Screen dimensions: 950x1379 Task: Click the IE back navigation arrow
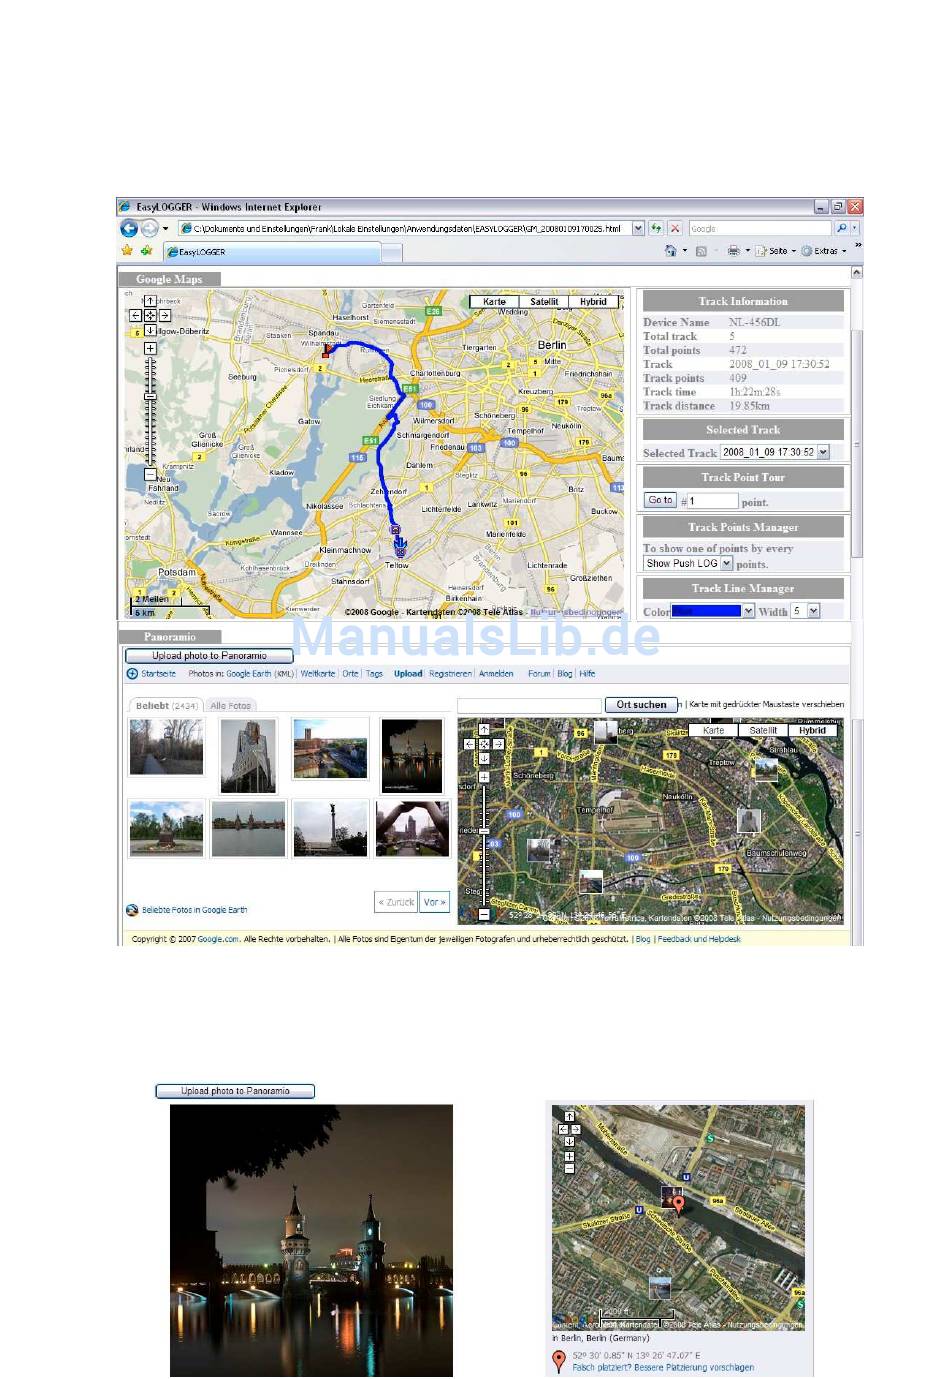129,229
